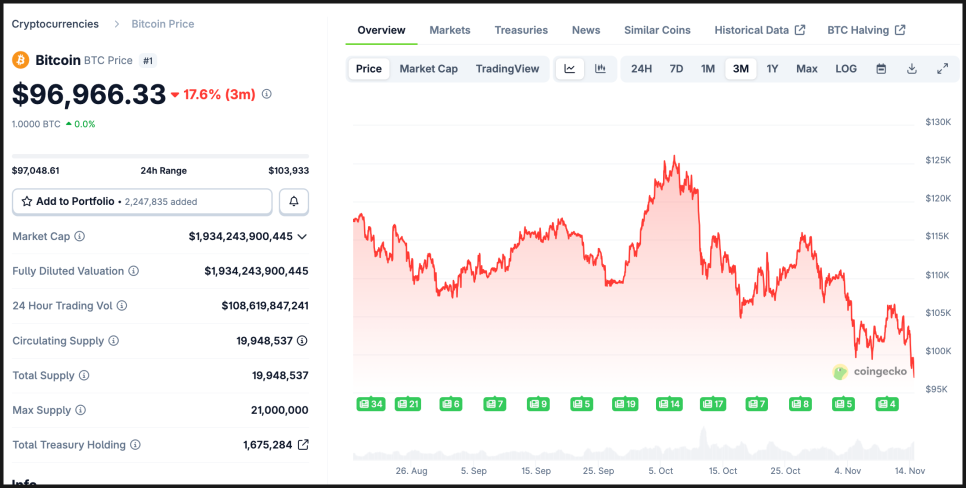The width and height of the screenshot is (966, 488).
Task: Click the price alert bell icon
Action: 294,201
